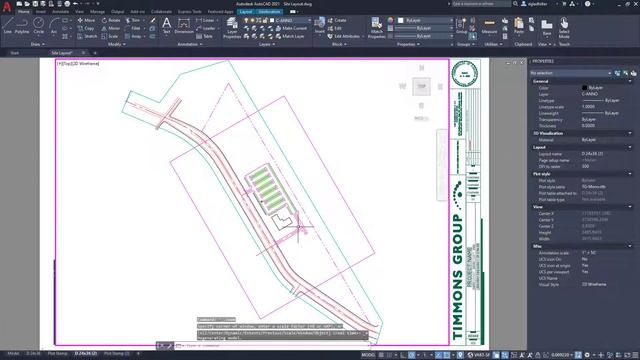The height and width of the screenshot is (360, 640).
Task: Click Make Current layer button
Action: (x=291, y=28)
